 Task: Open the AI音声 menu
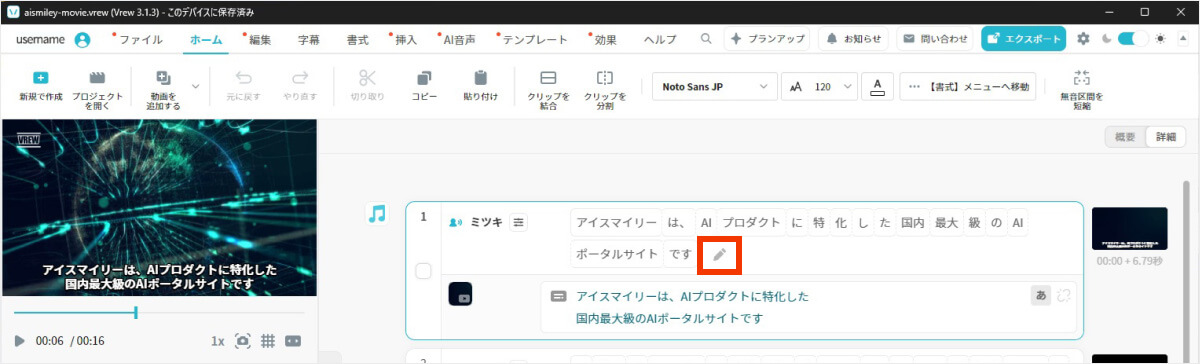pyautogui.click(x=459, y=40)
